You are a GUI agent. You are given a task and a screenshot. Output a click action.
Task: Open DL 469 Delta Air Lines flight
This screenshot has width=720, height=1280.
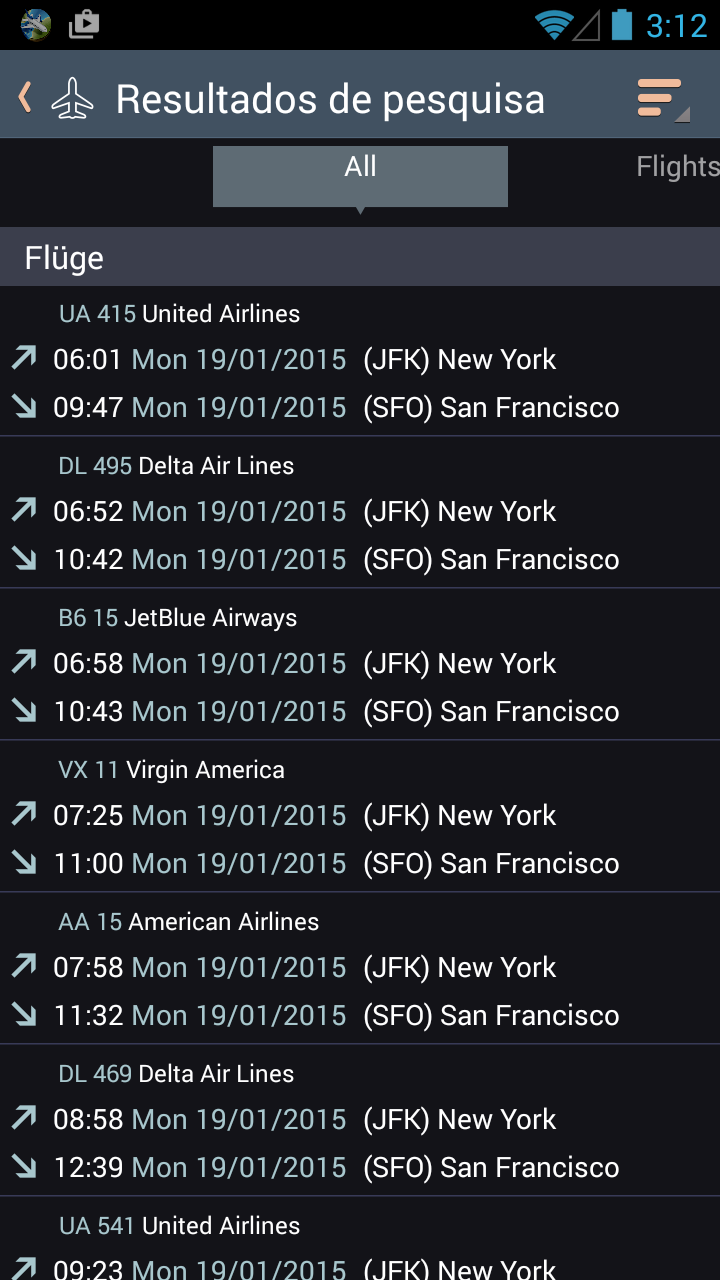pyautogui.click(x=360, y=1121)
